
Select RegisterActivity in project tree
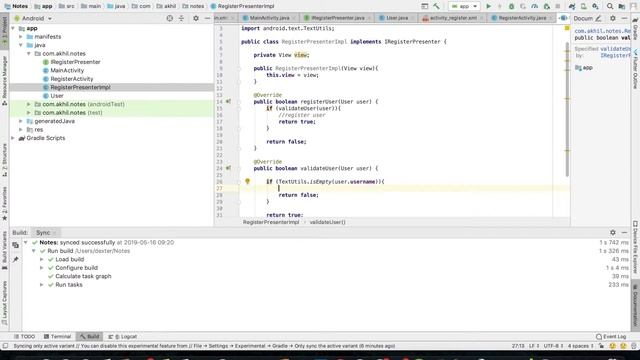72,79
